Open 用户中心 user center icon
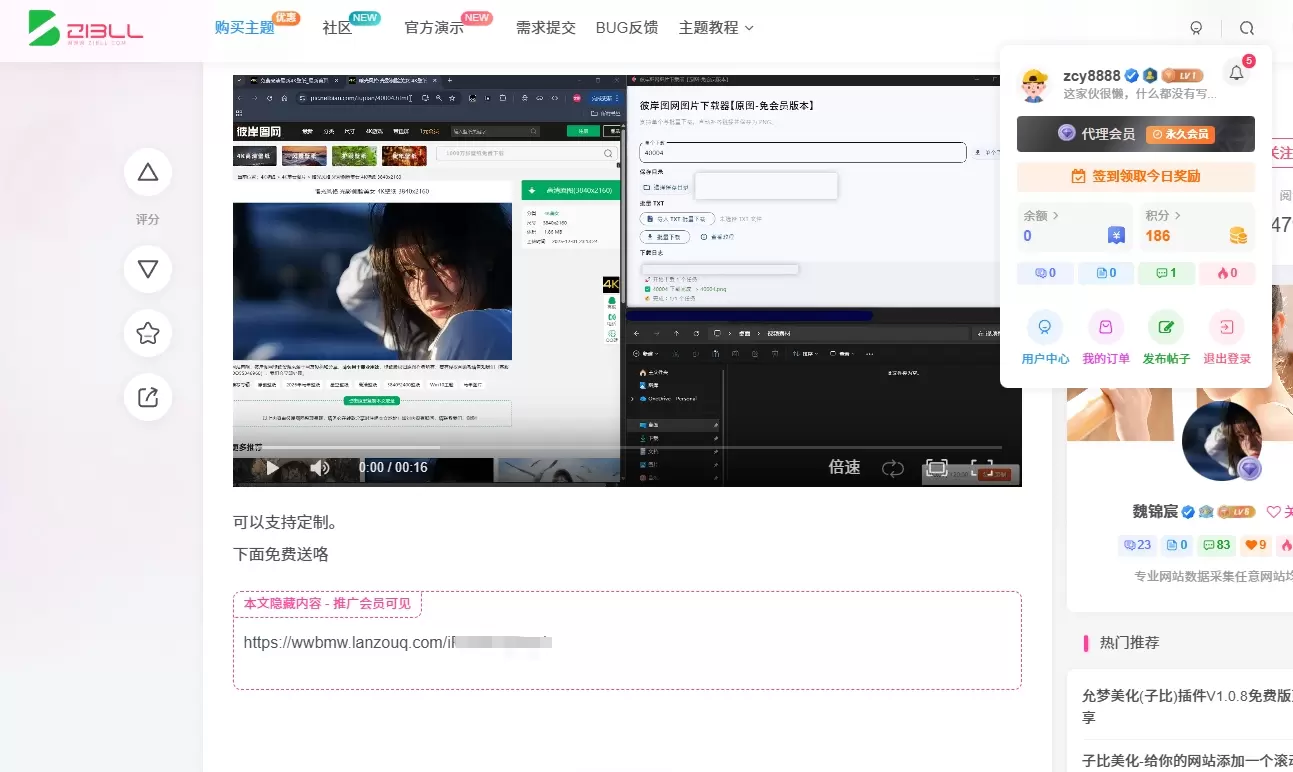 (1045, 326)
